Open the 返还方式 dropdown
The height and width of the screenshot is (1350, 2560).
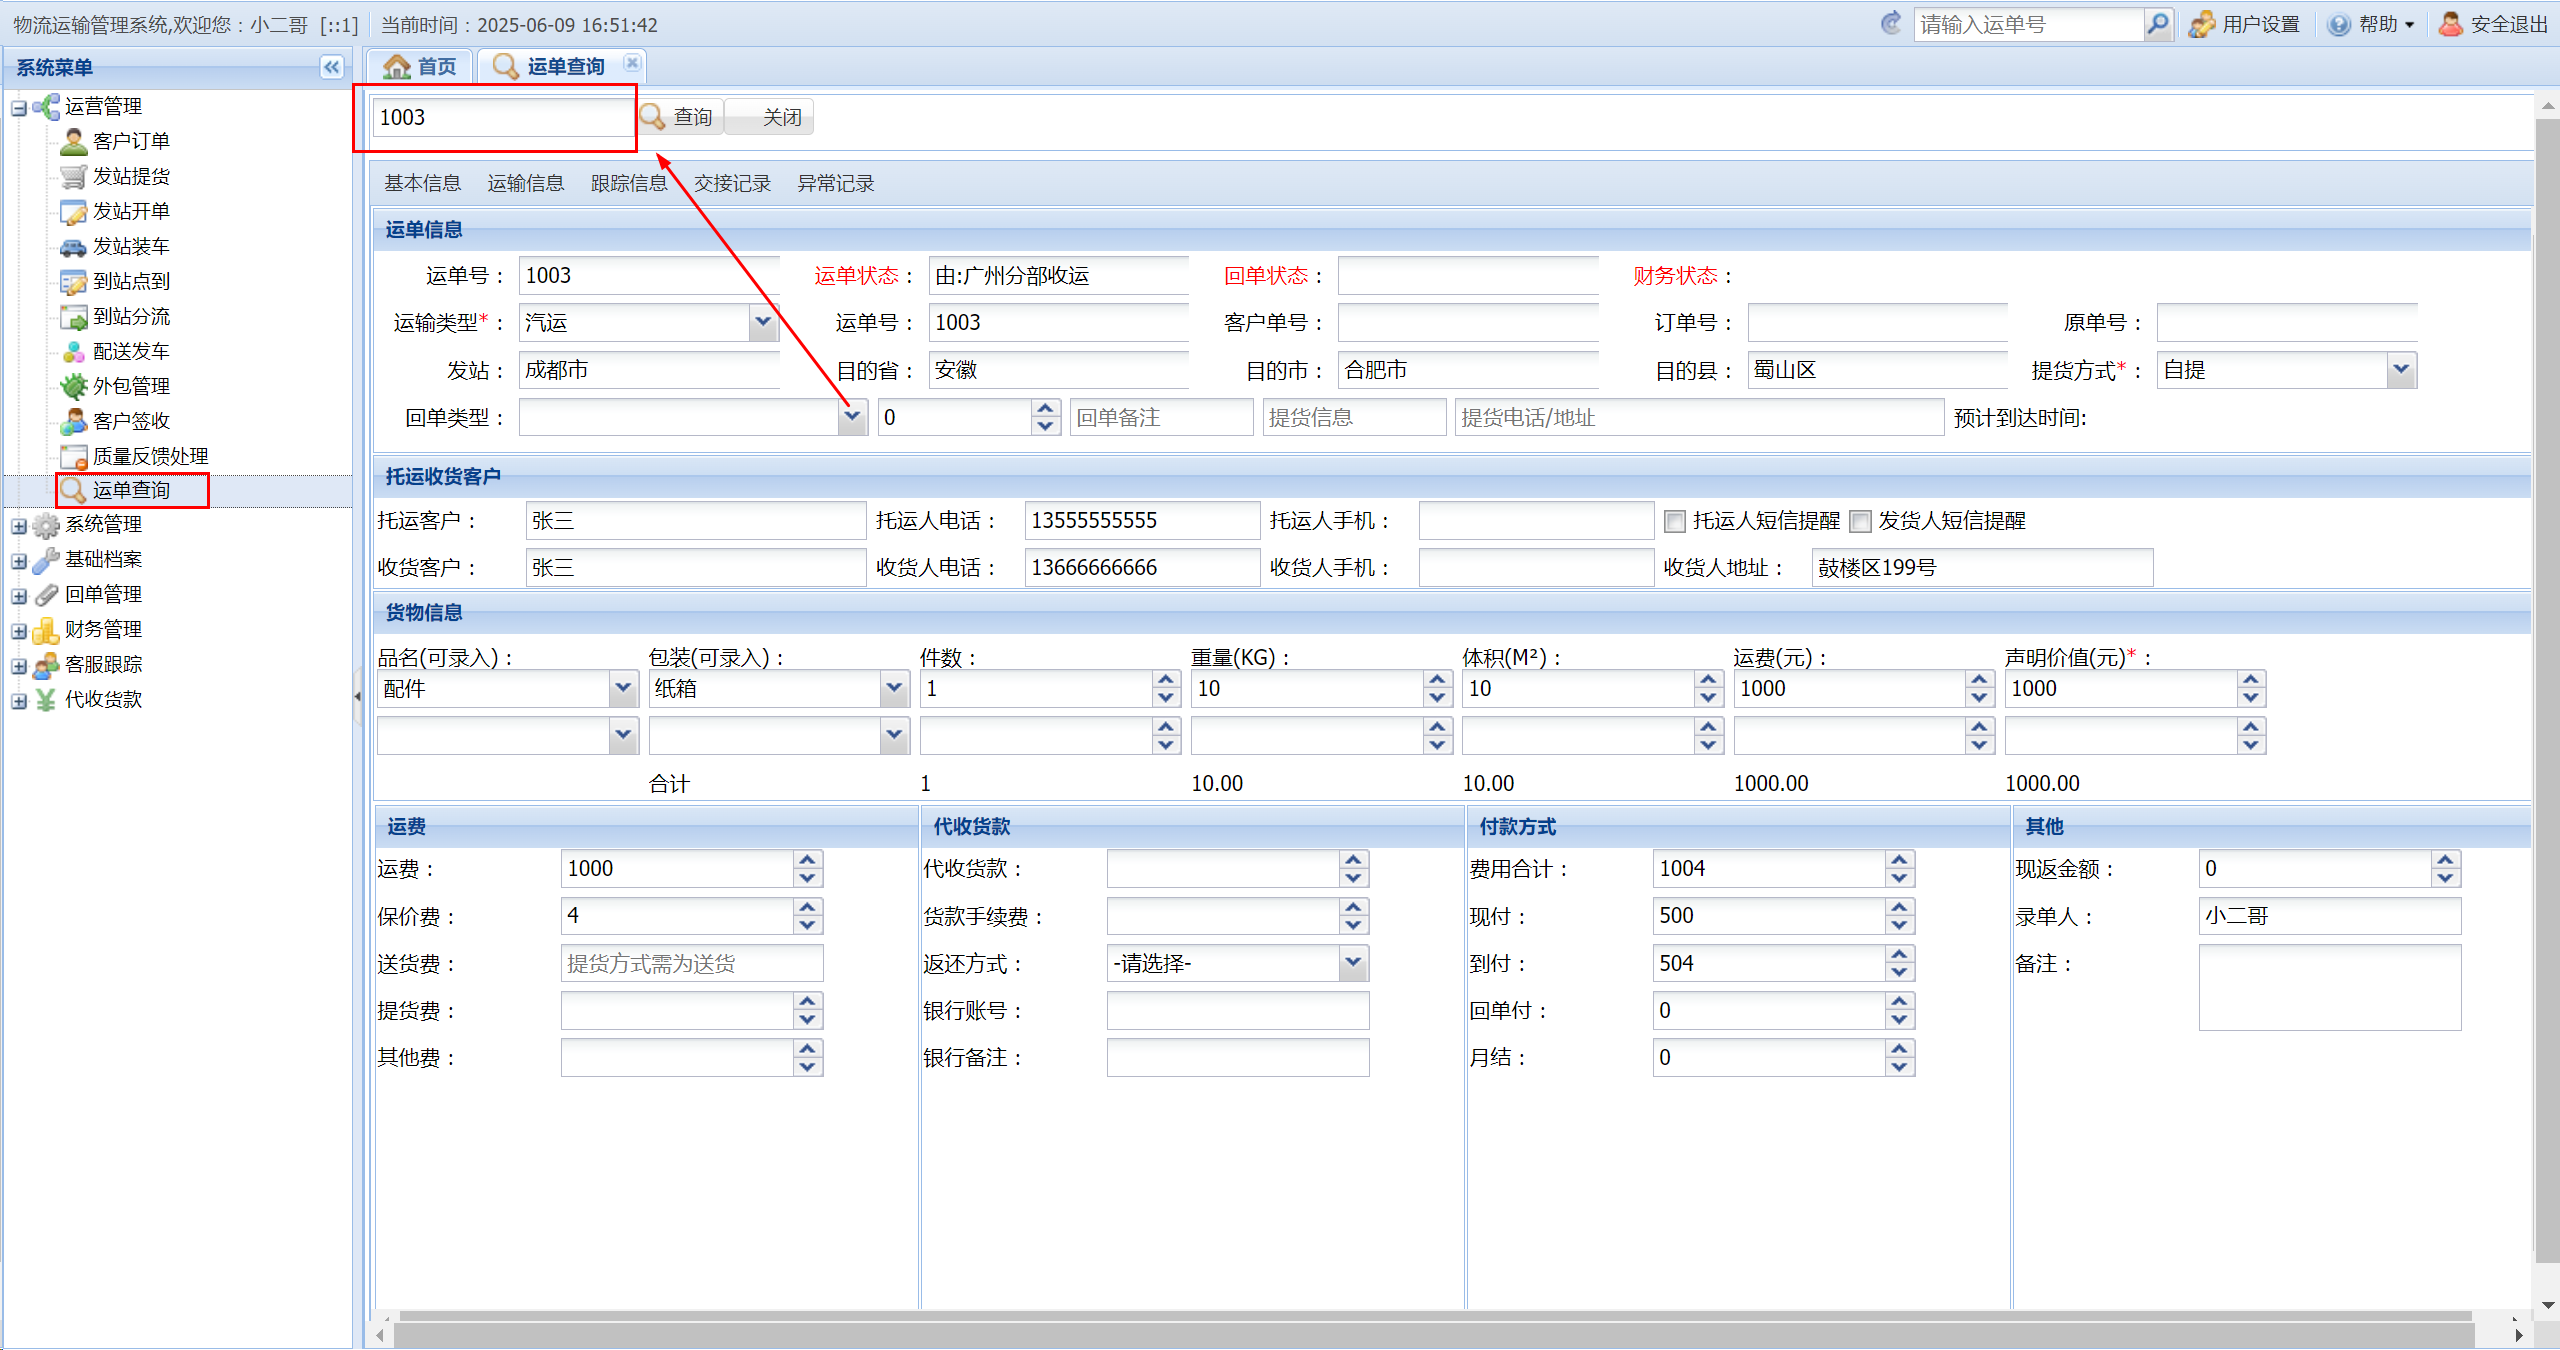click(x=1353, y=963)
